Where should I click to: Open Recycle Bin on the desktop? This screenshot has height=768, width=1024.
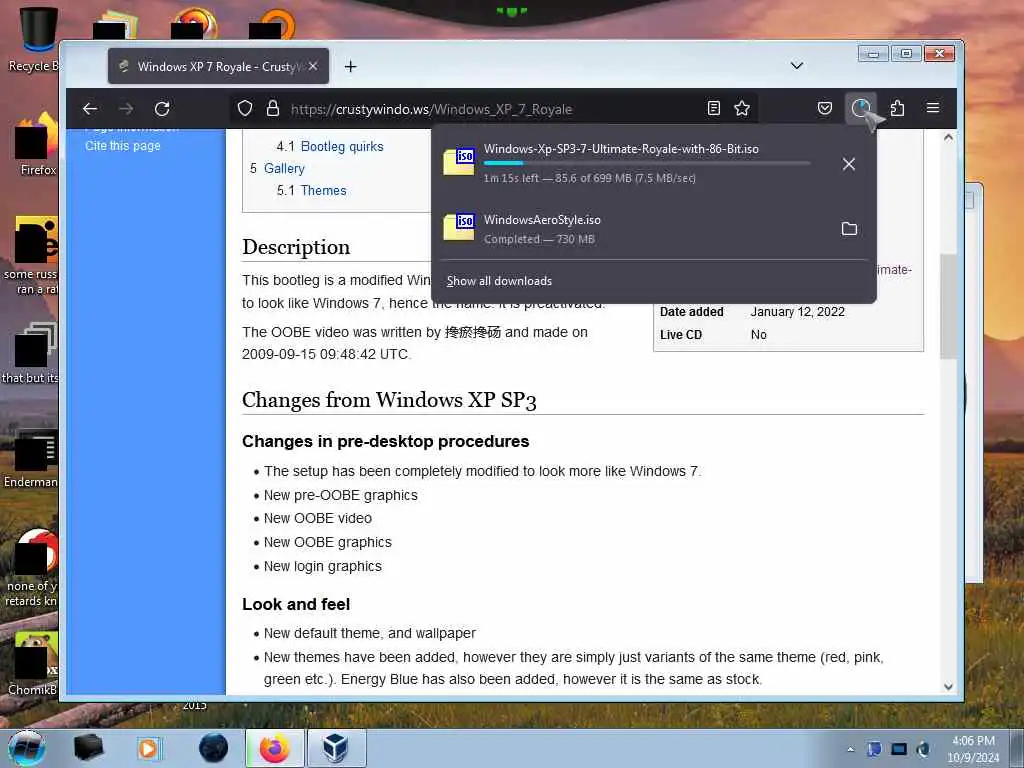point(37,39)
